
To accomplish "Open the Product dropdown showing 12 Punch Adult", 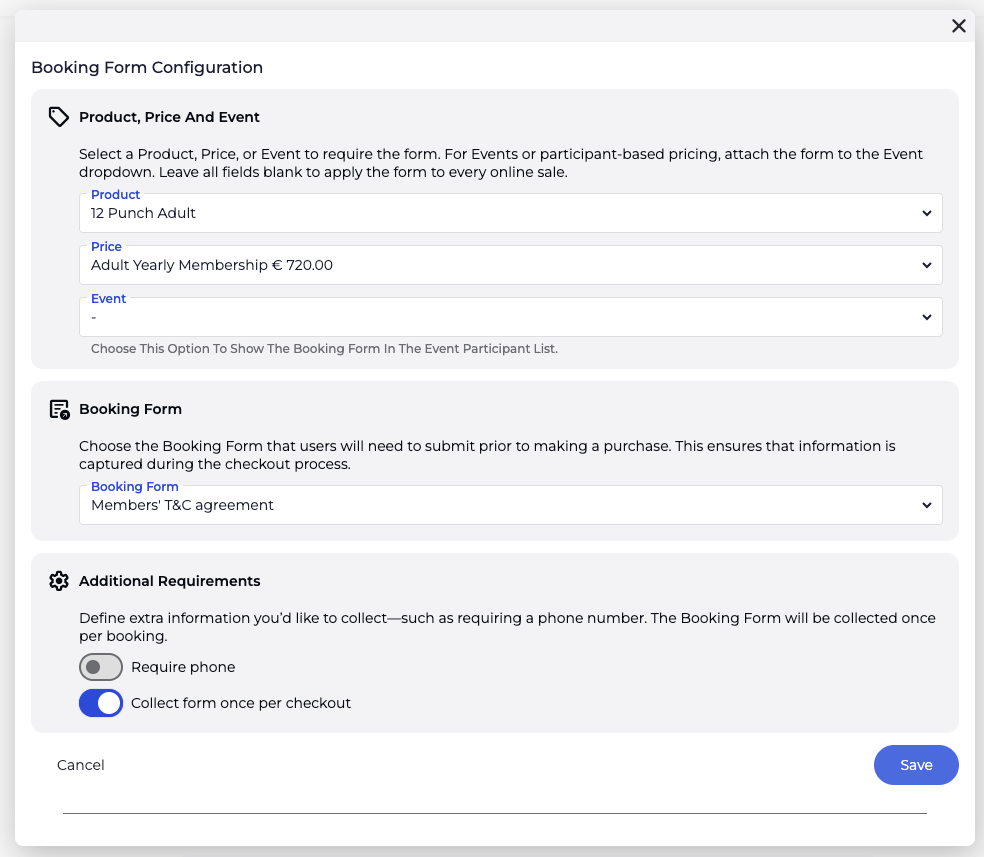I will [x=500, y=213].
